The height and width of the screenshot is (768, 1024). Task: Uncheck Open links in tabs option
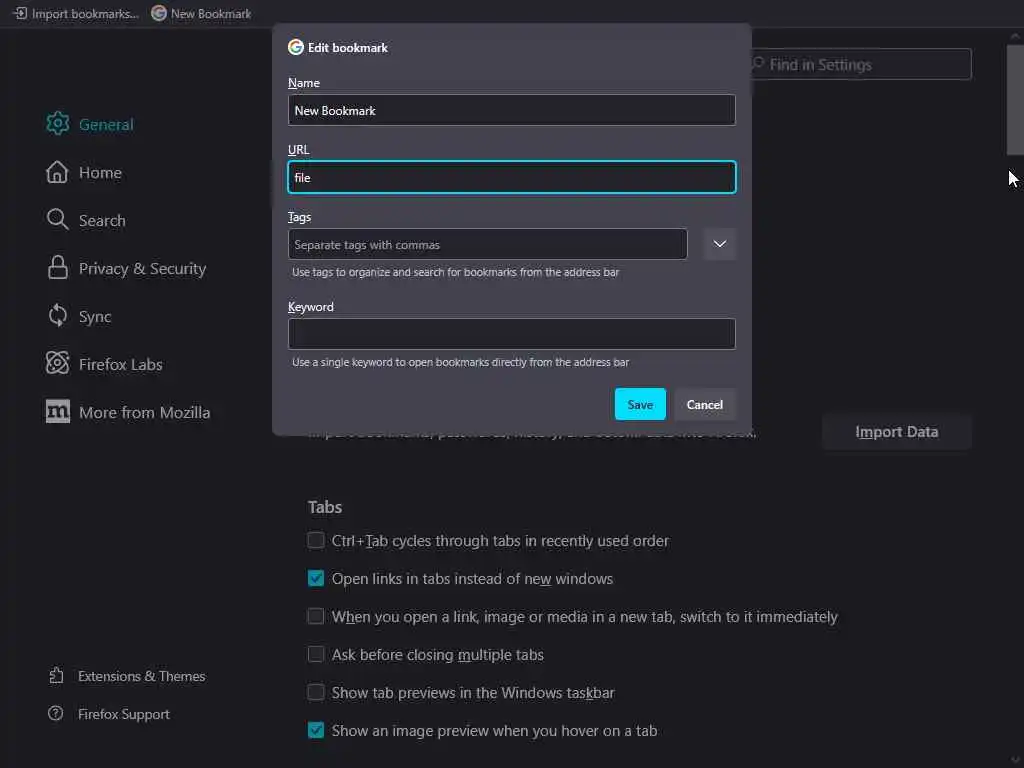(316, 579)
